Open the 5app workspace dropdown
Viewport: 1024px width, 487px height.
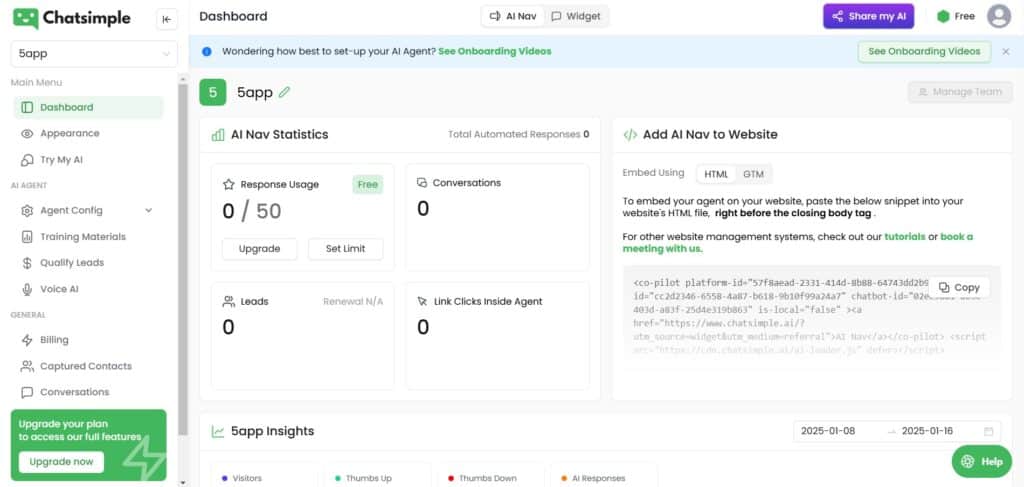click(94, 54)
